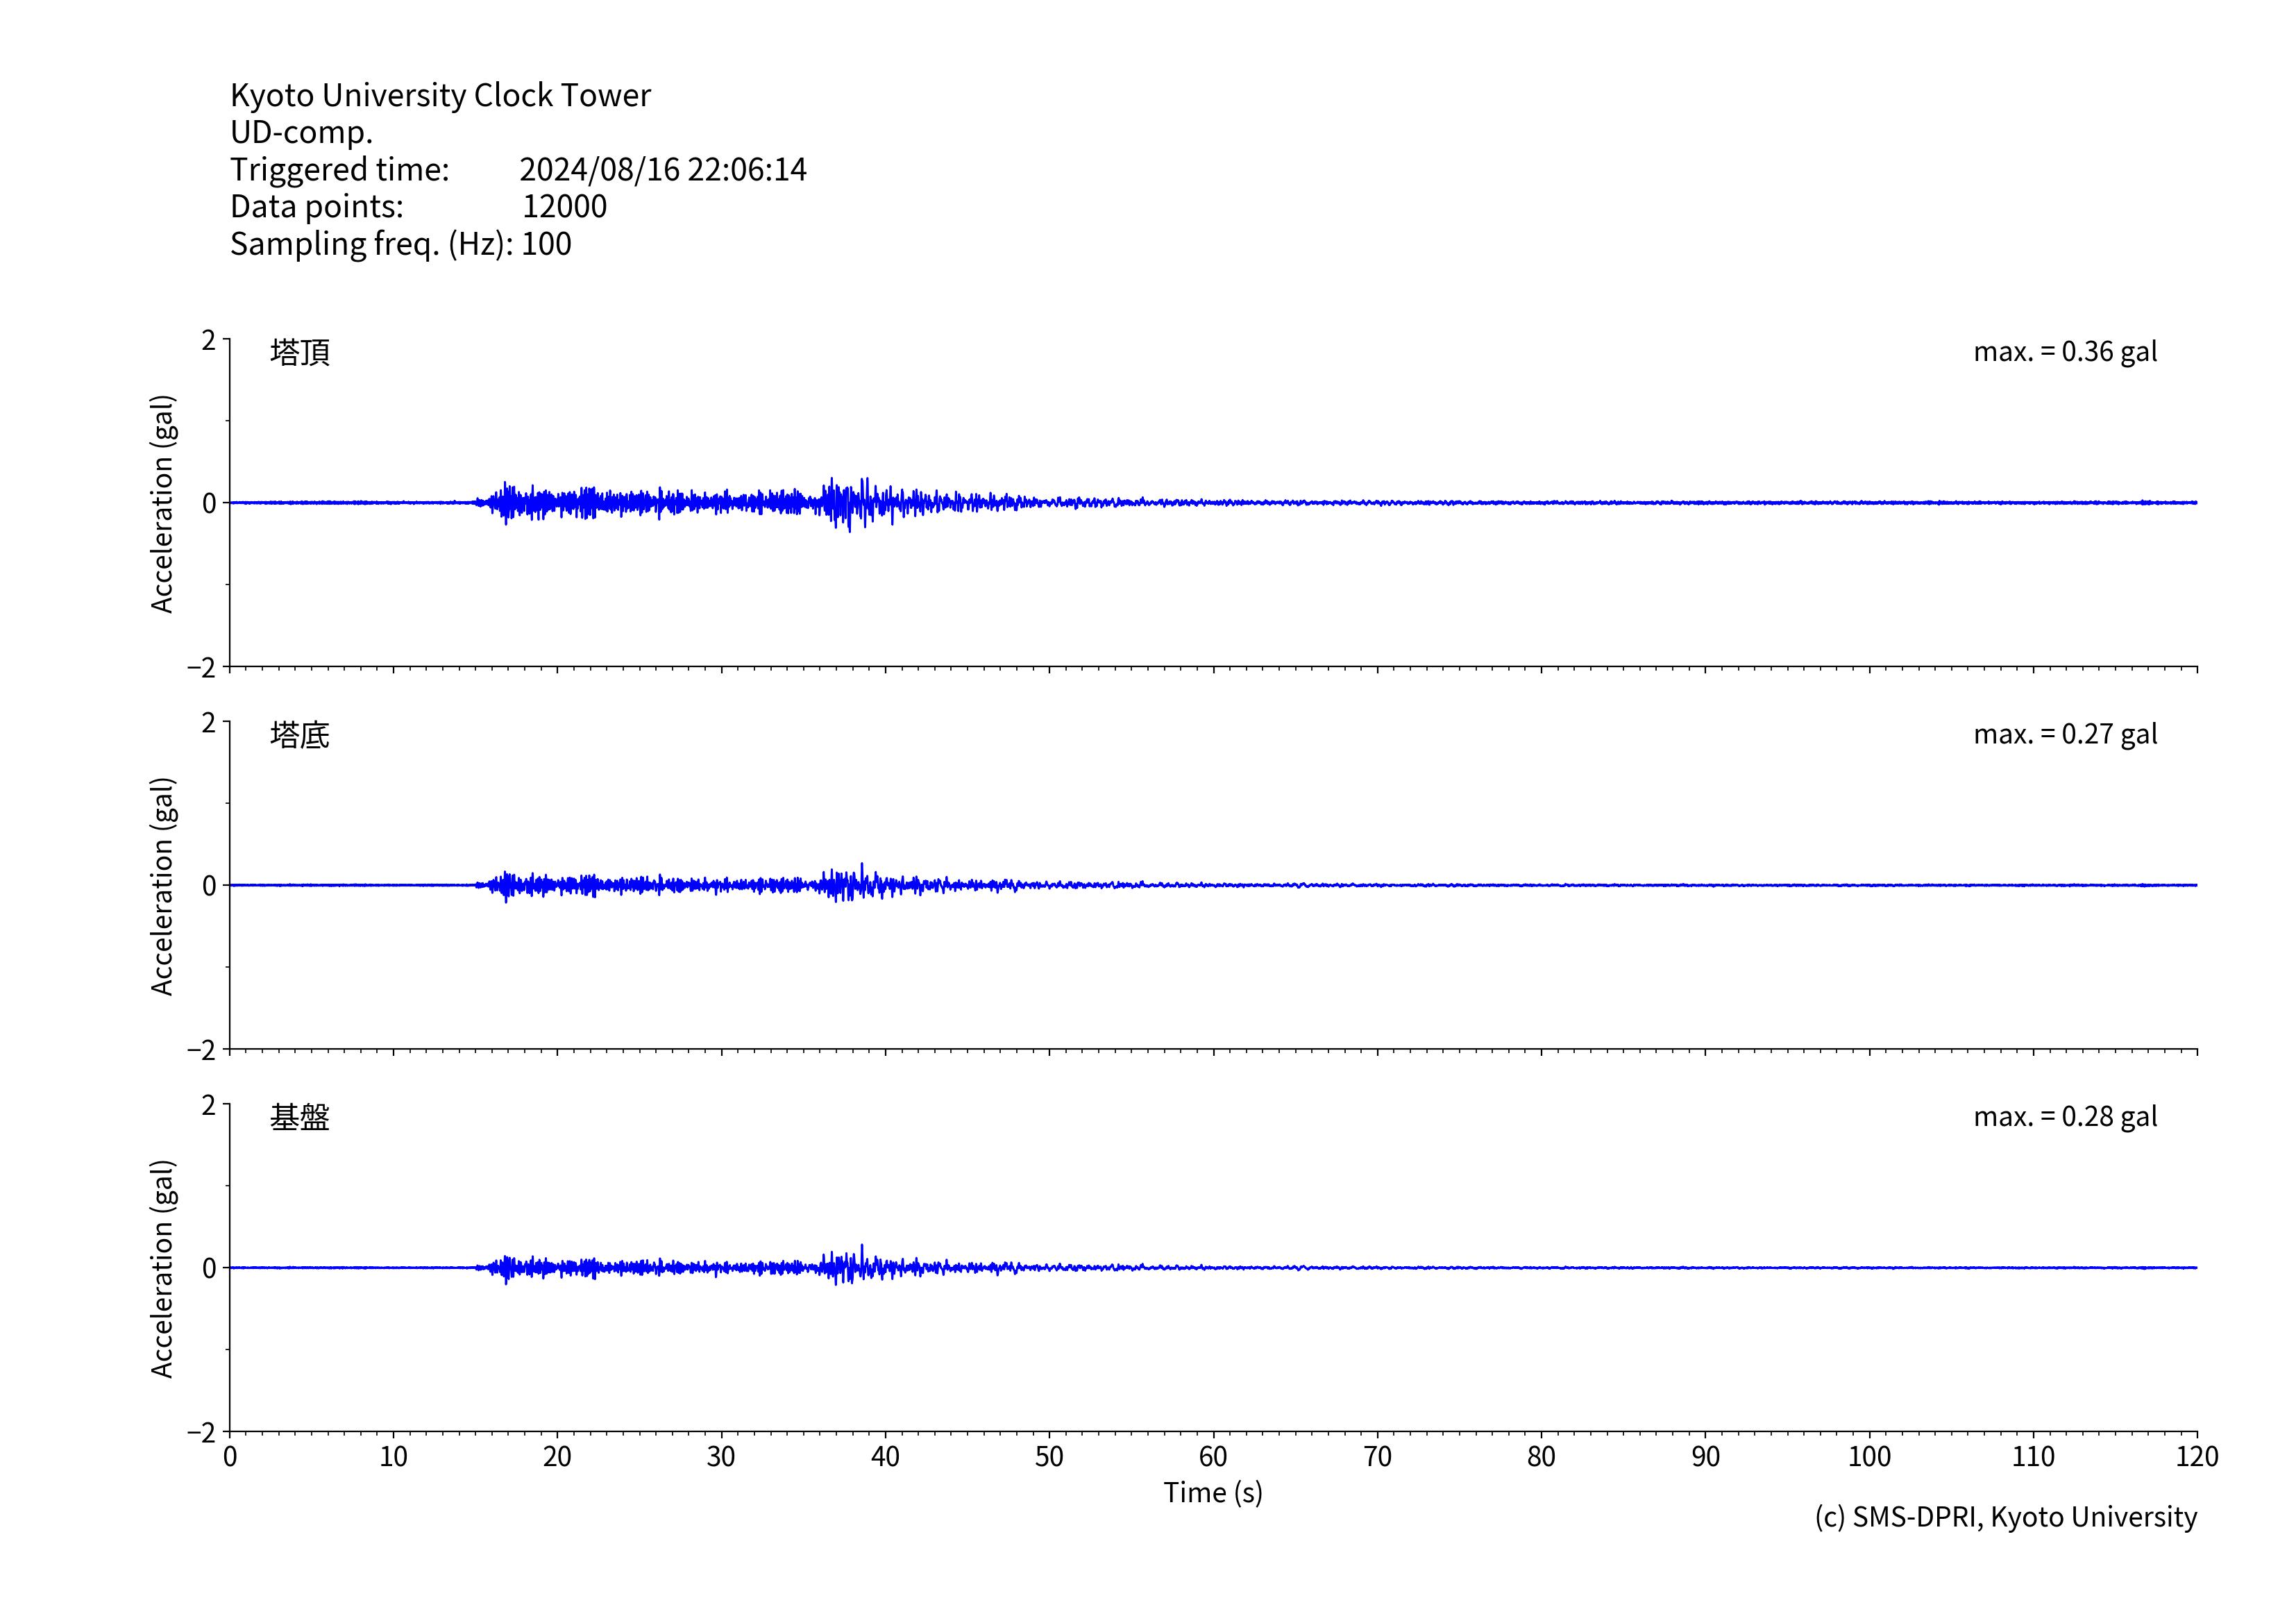Click the triggered time 2024/08/16 22:06:14
The width and height of the screenshot is (2296, 1623).
tap(662, 169)
